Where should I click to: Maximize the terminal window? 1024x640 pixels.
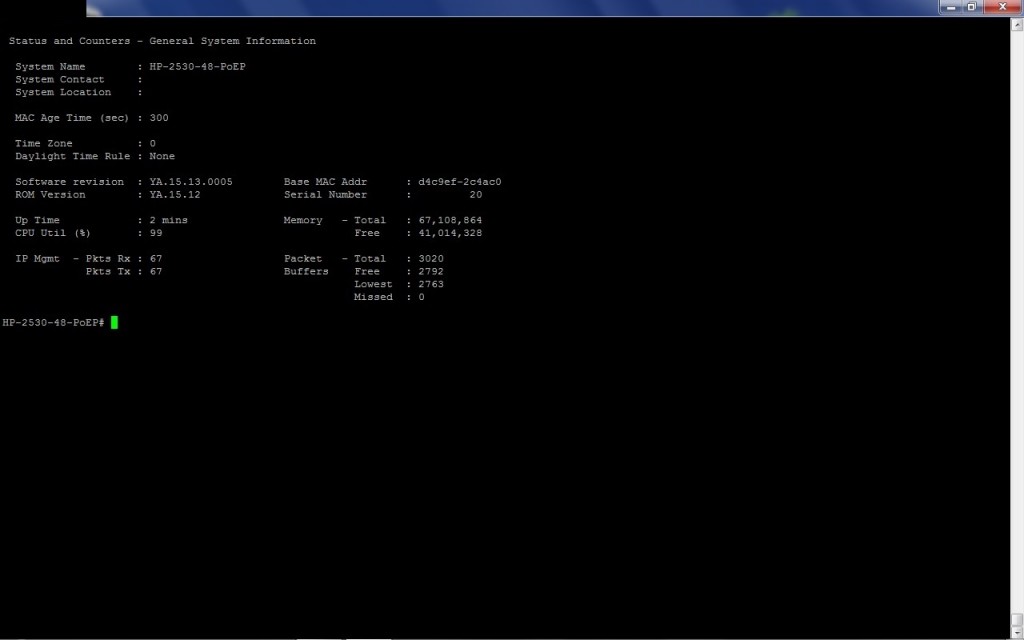(x=971, y=7)
